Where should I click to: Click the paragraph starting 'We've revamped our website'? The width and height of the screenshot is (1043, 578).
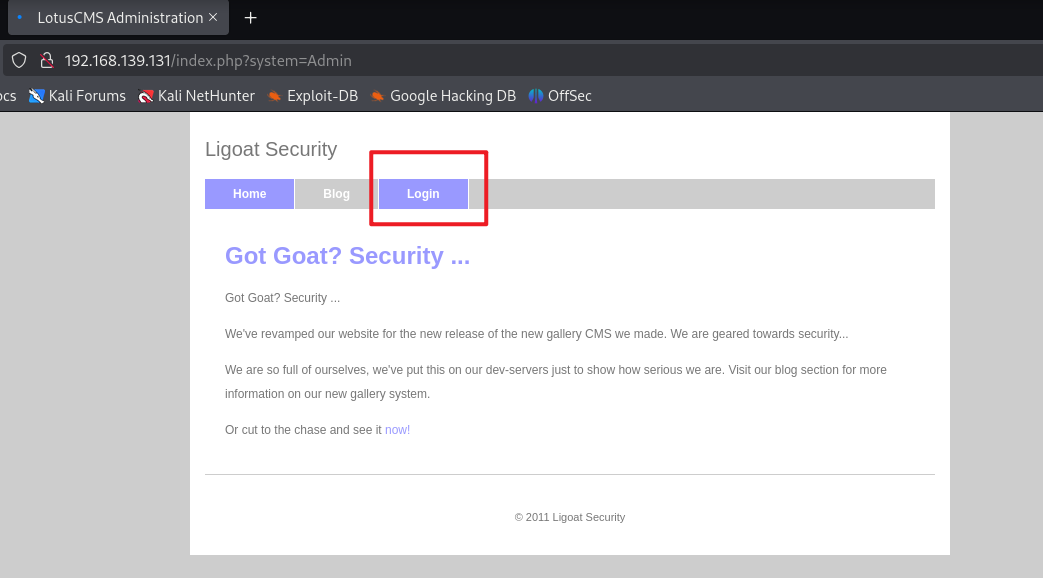tap(536, 334)
